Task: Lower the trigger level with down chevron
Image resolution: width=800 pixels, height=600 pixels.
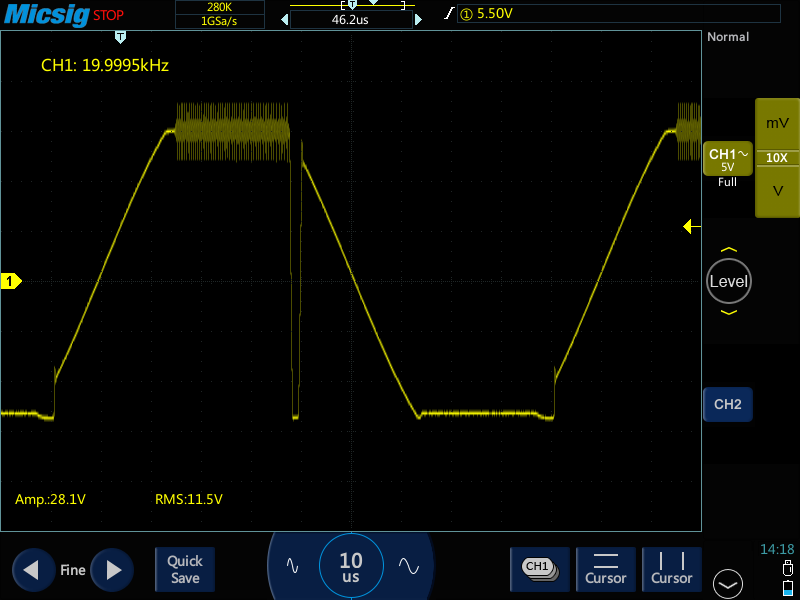Action: (729, 312)
